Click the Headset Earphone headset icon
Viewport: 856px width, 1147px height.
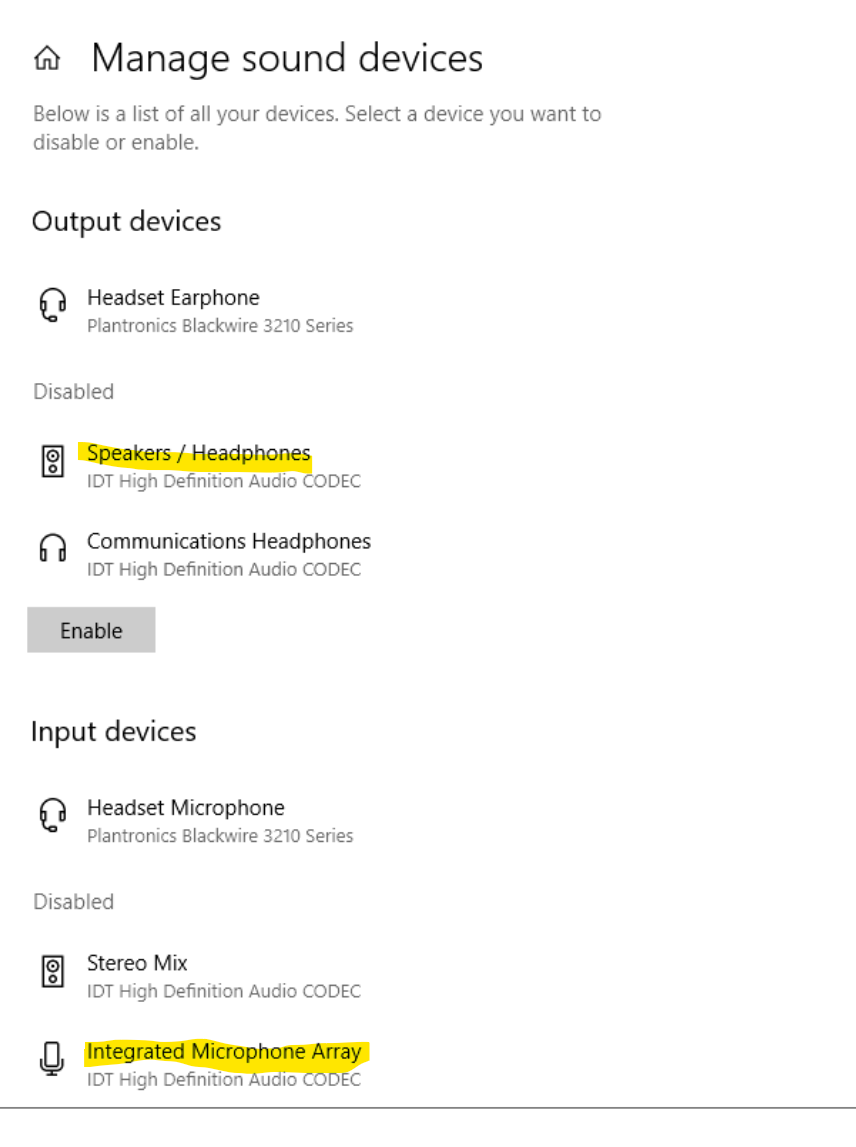(53, 304)
